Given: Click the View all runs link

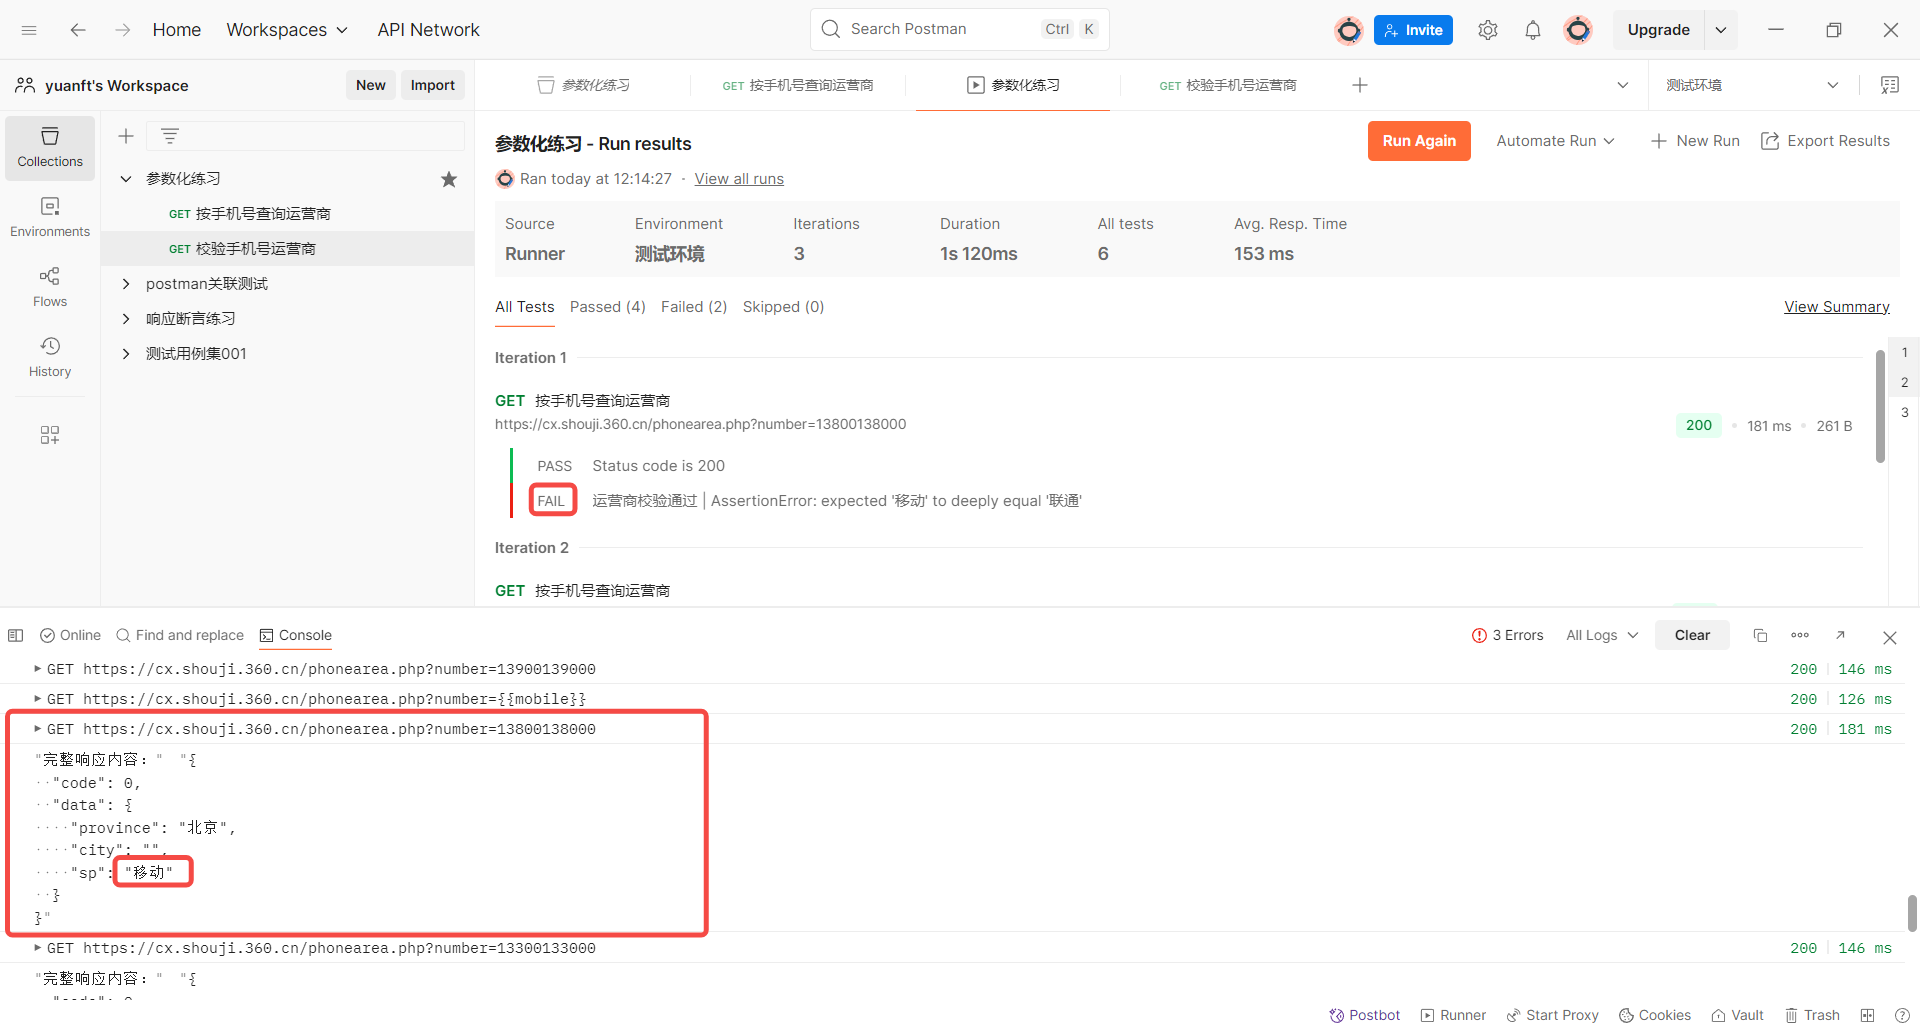Looking at the screenshot, I should click(739, 179).
